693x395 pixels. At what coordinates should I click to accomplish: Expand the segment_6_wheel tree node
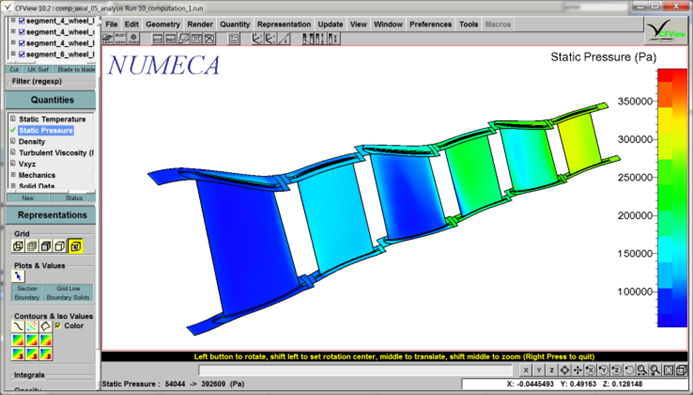(13, 54)
